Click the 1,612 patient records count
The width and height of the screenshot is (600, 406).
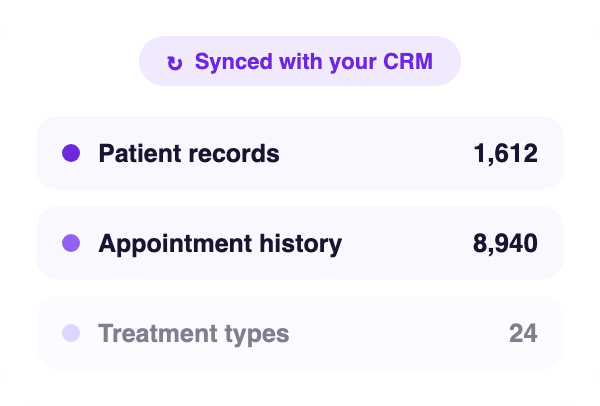(505, 153)
